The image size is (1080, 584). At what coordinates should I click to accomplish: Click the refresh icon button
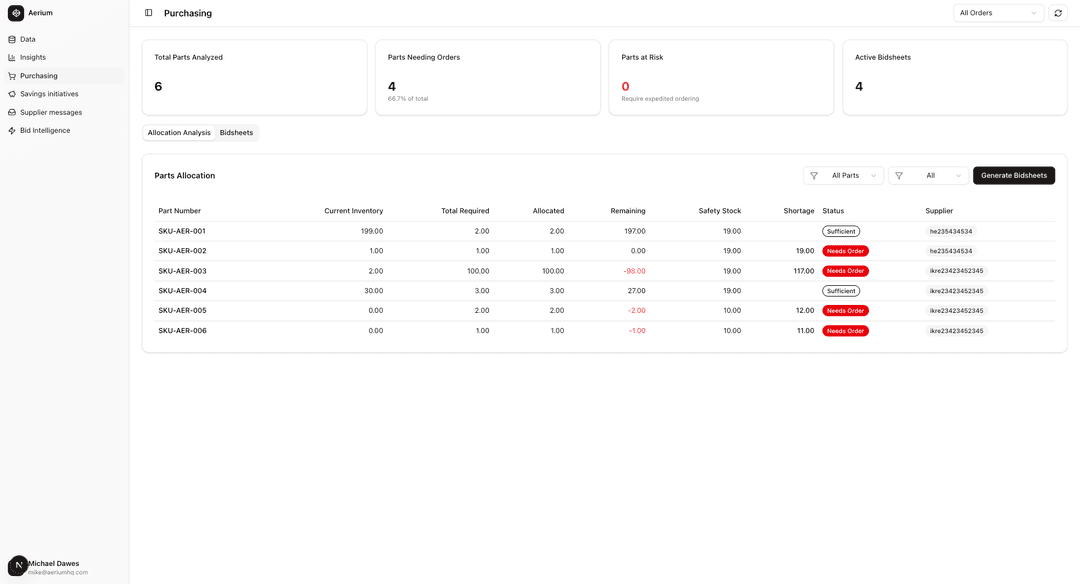coord(1058,13)
